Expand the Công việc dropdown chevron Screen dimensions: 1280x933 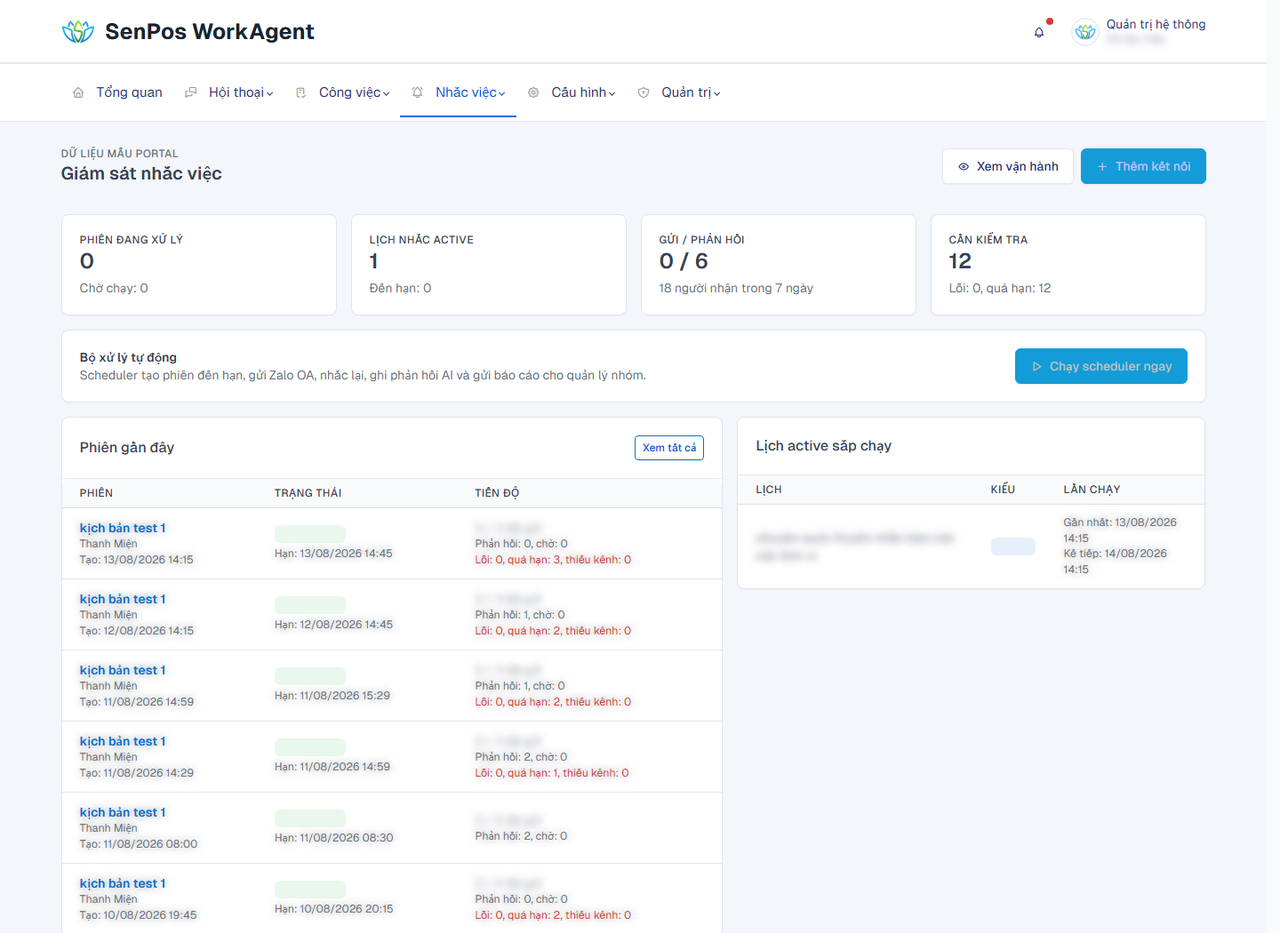tap(386, 94)
